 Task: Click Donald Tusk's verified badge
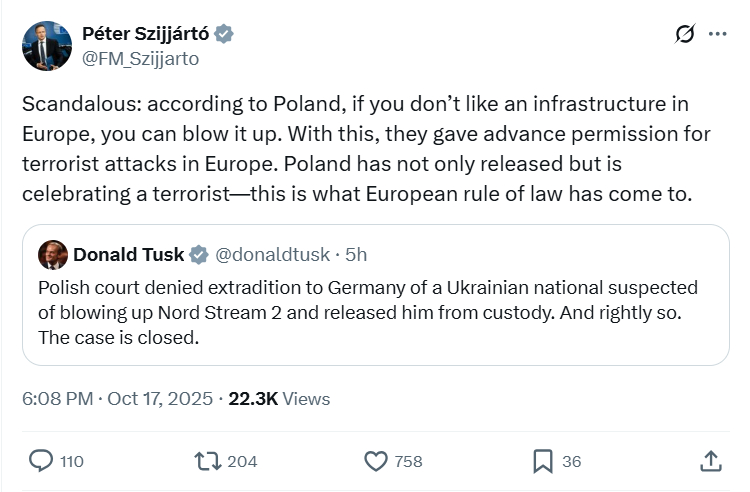pyautogui.click(x=199, y=255)
